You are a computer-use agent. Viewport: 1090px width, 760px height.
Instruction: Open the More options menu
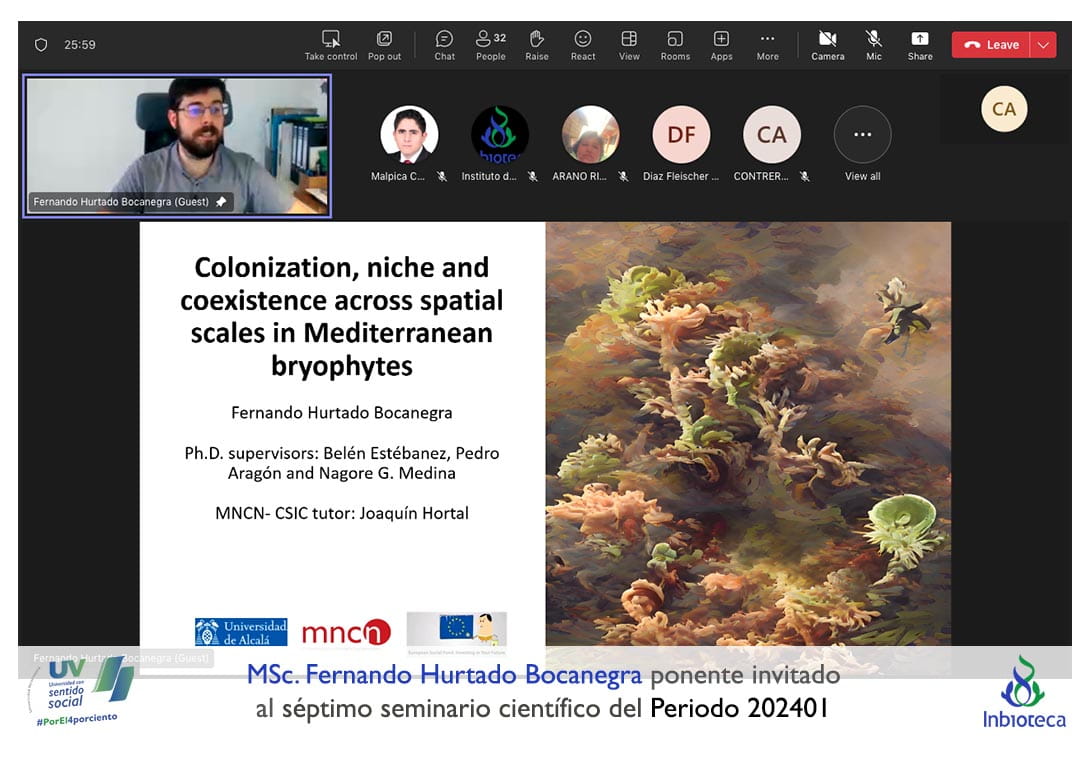click(767, 40)
